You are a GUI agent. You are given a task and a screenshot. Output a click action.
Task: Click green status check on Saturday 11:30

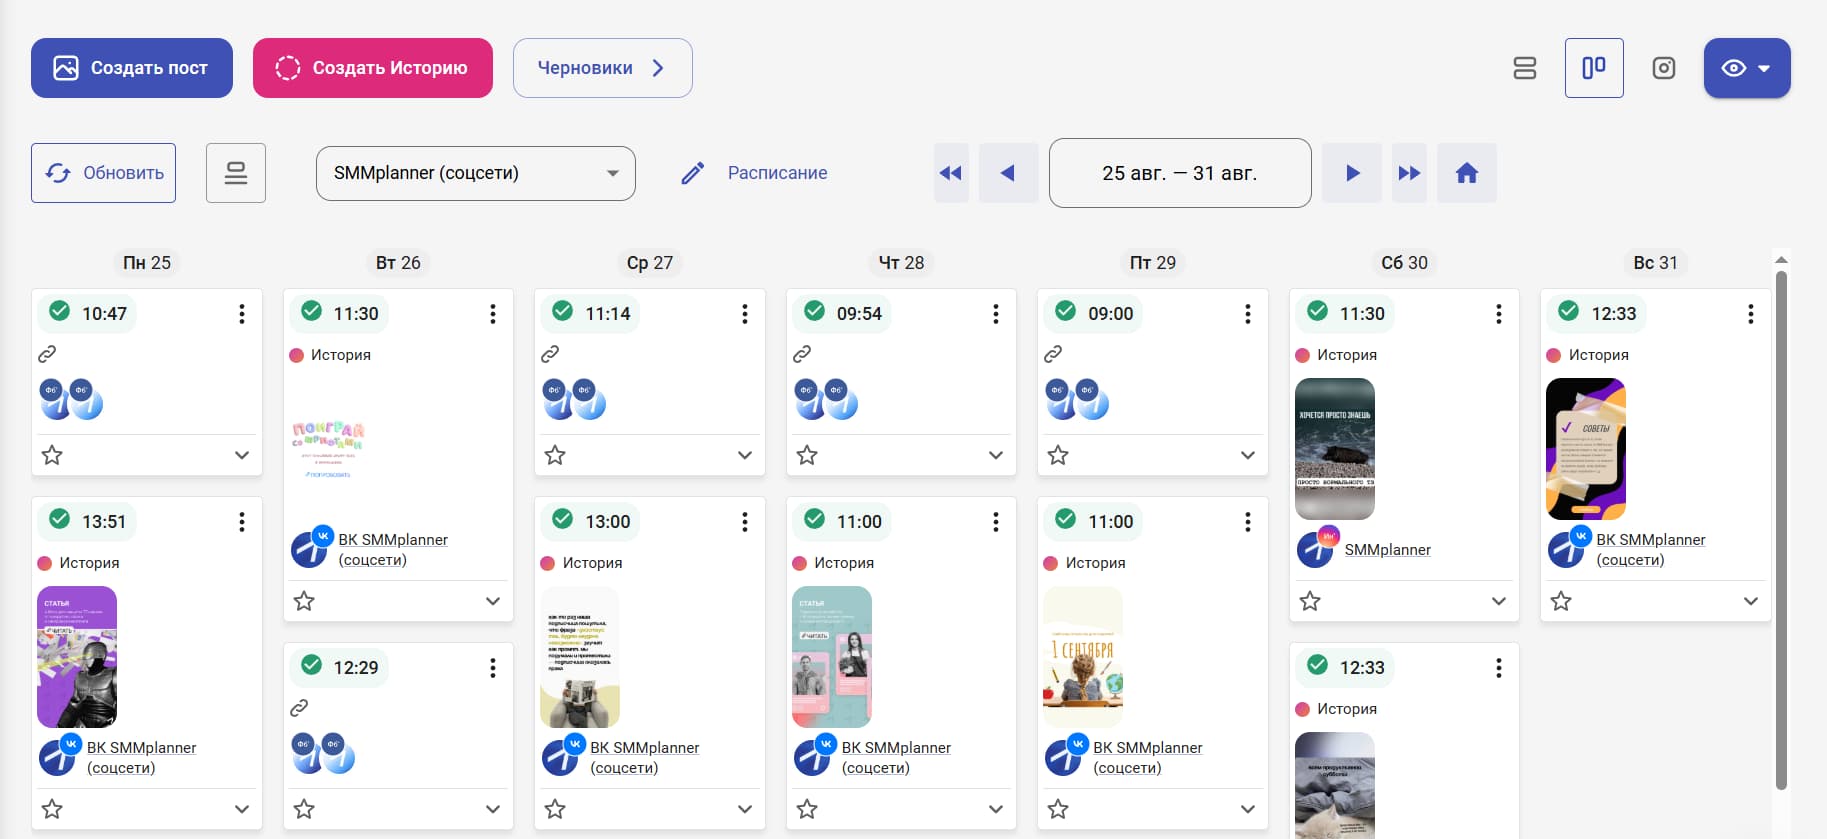pos(1318,312)
